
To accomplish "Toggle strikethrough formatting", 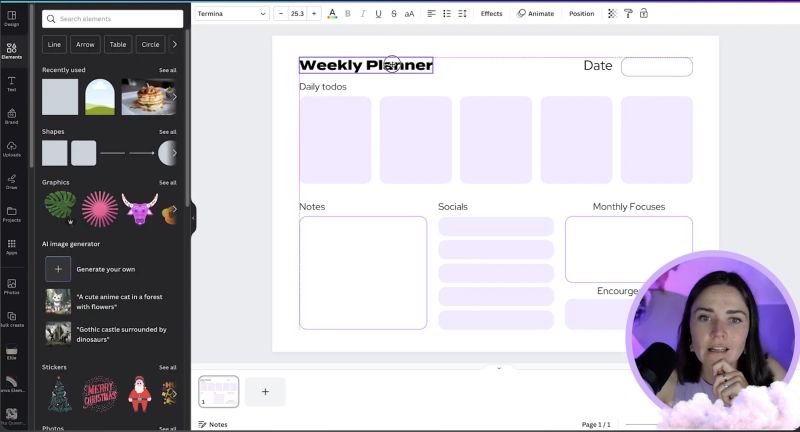I will (393, 14).
